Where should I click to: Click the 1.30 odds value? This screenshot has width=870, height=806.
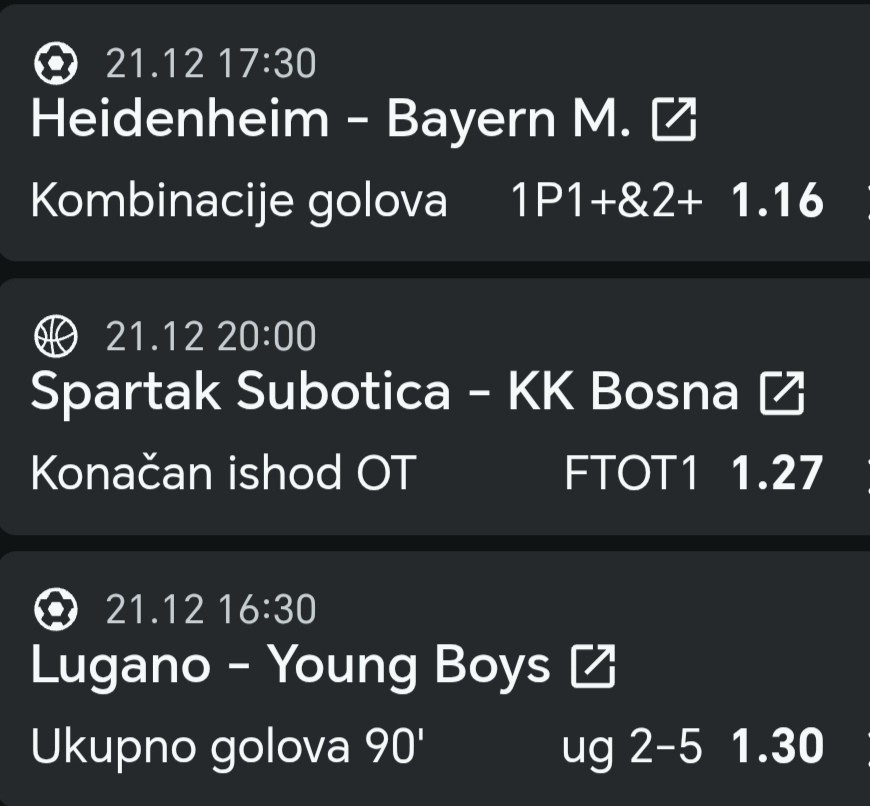777,746
